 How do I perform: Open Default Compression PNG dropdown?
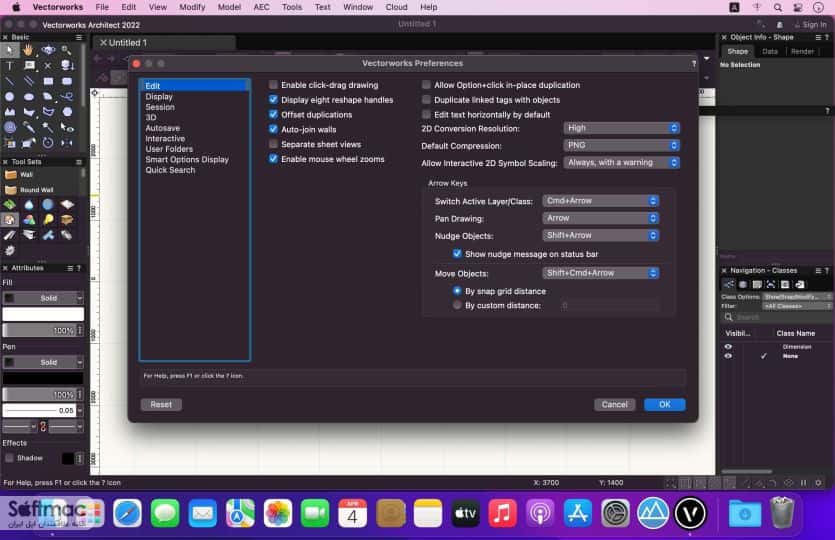(x=621, y=145)
